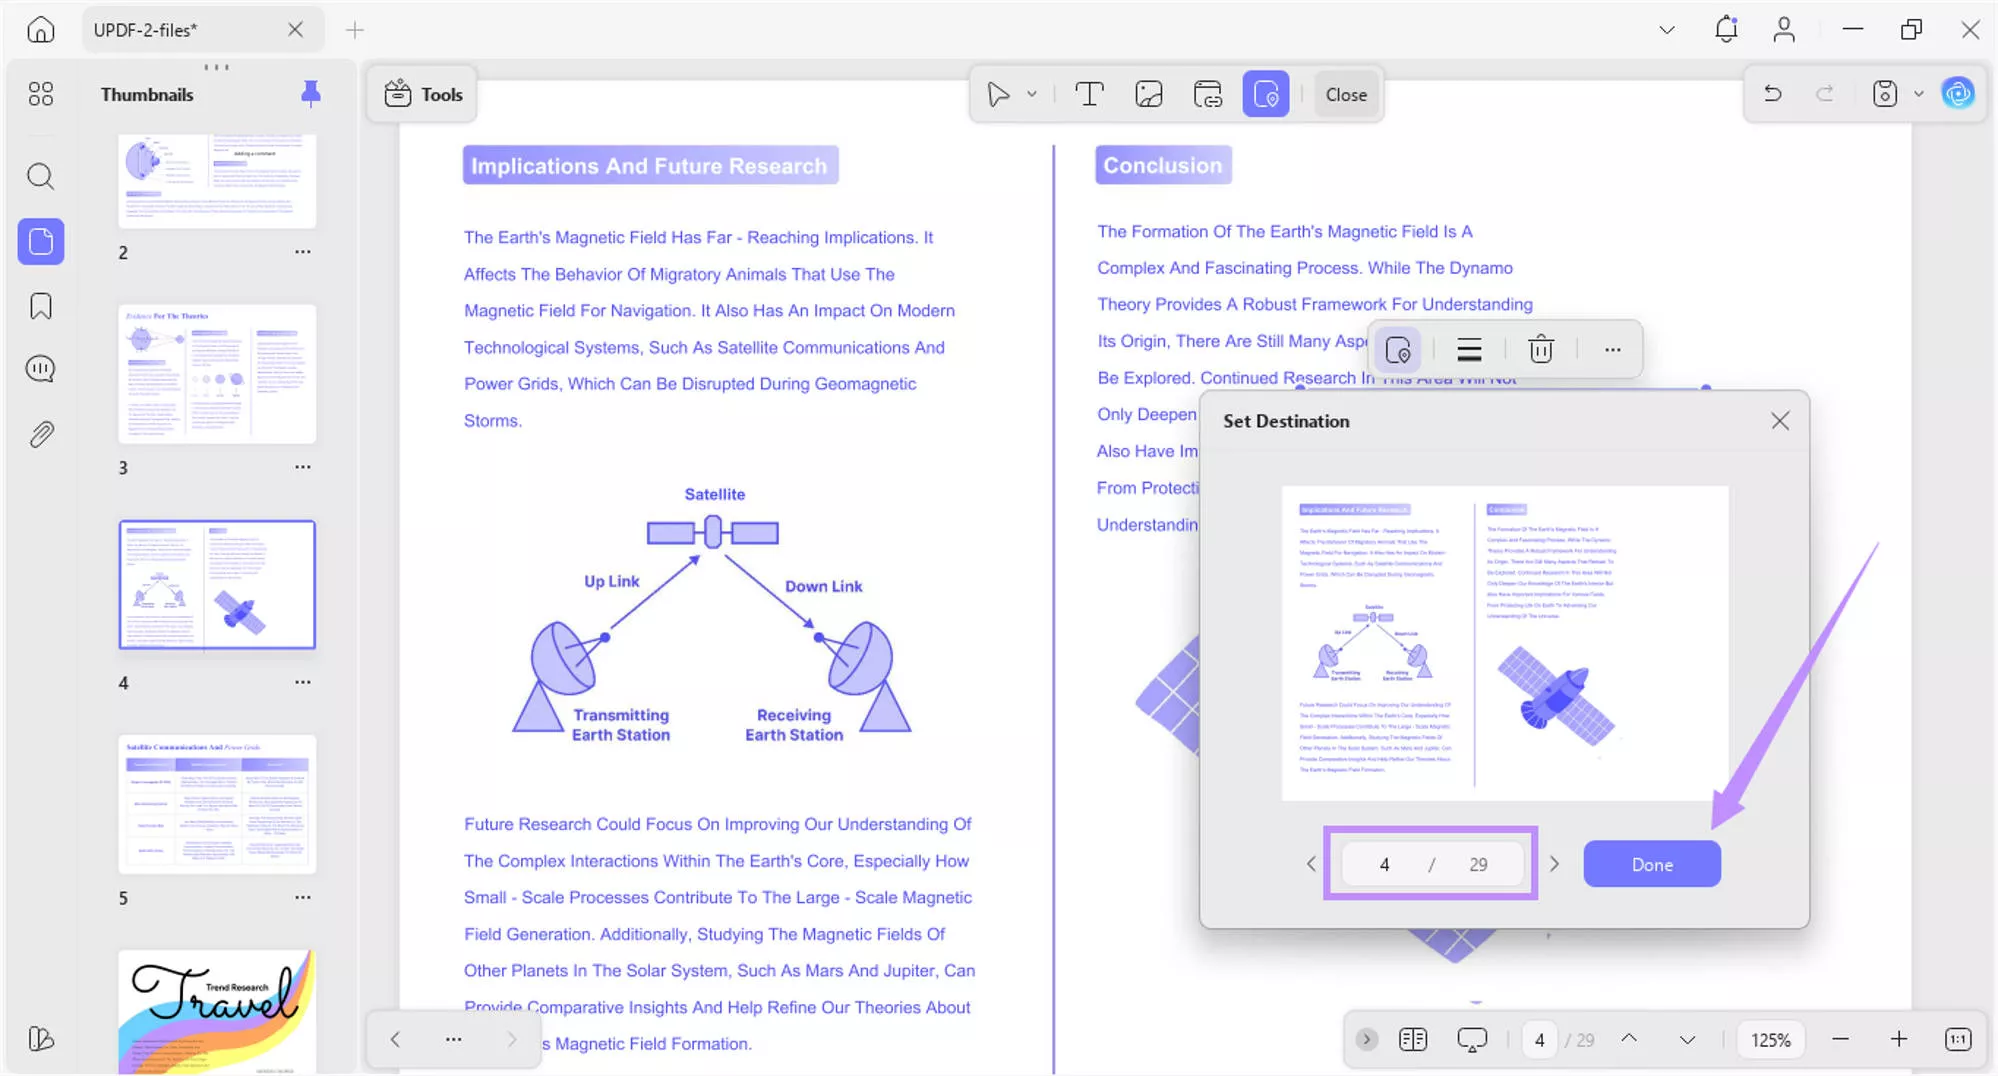Open the Comments panel icon in sidebar
Screen dimensions: 1998x1076
tap(40, 369)
